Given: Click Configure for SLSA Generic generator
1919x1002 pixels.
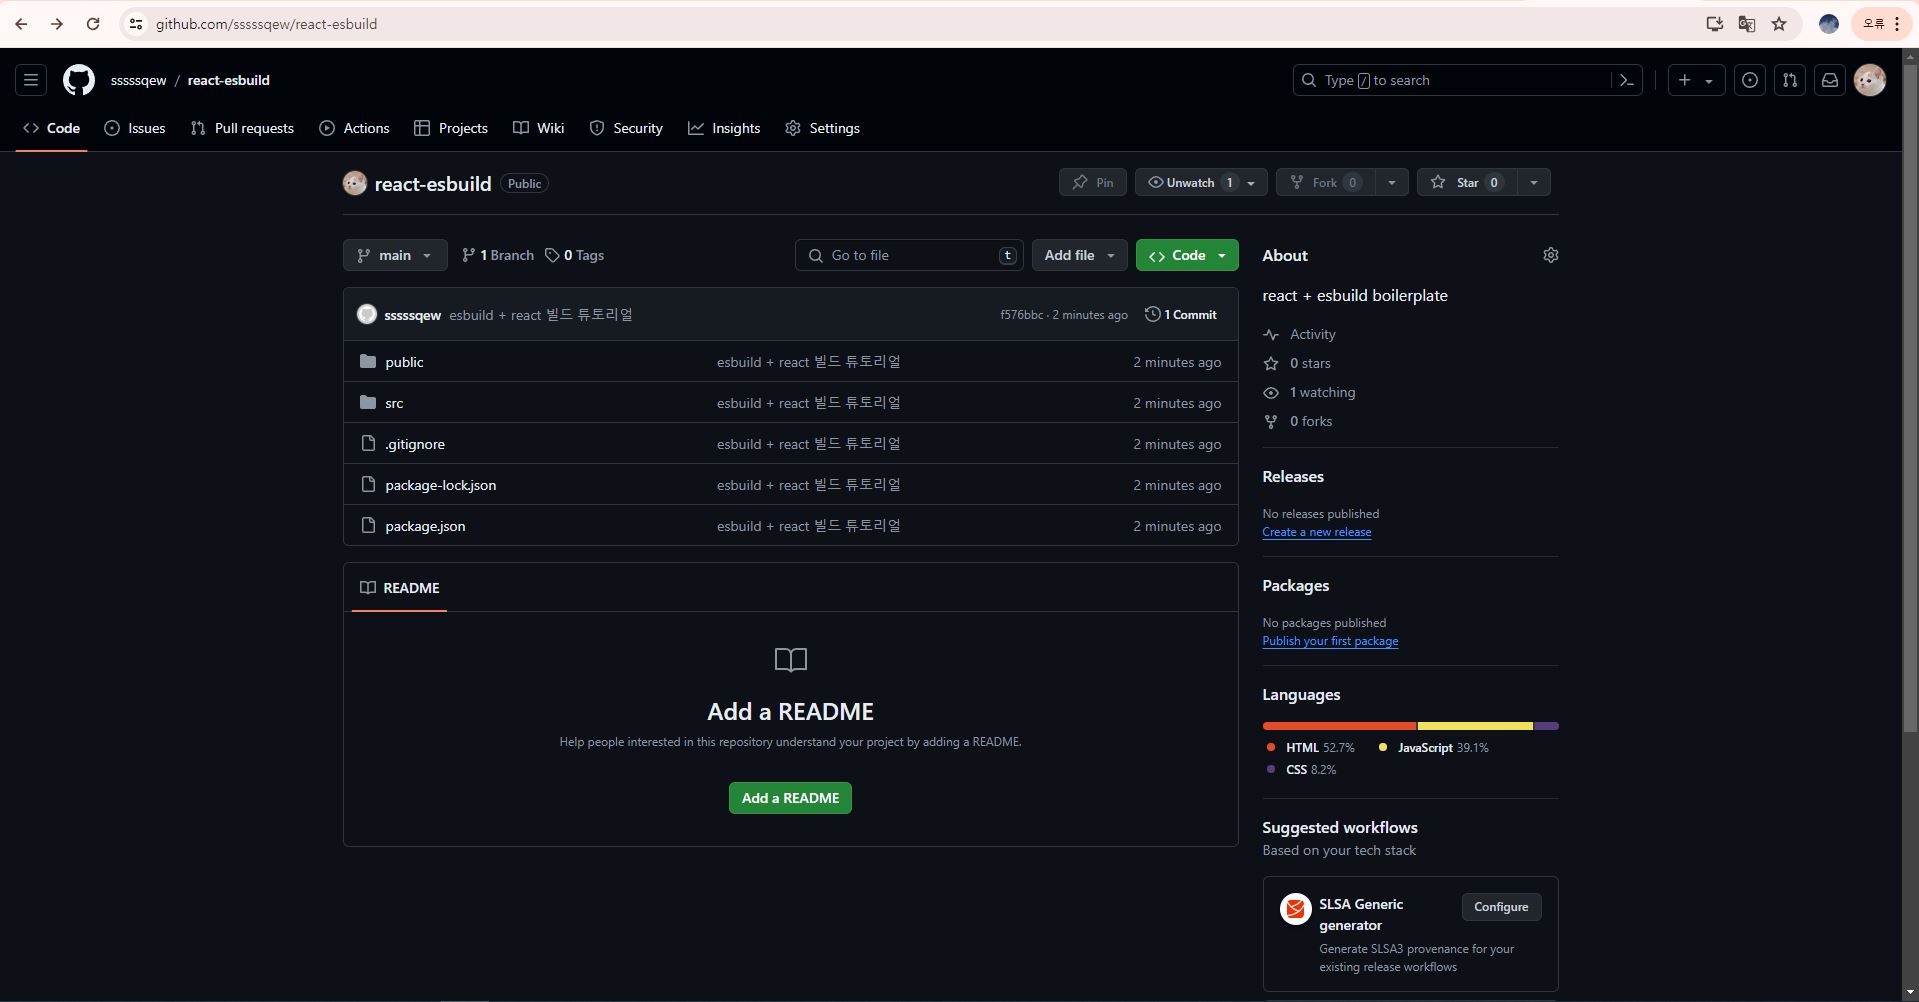Looking at the screenshot, I should [x=1501, y=907].
